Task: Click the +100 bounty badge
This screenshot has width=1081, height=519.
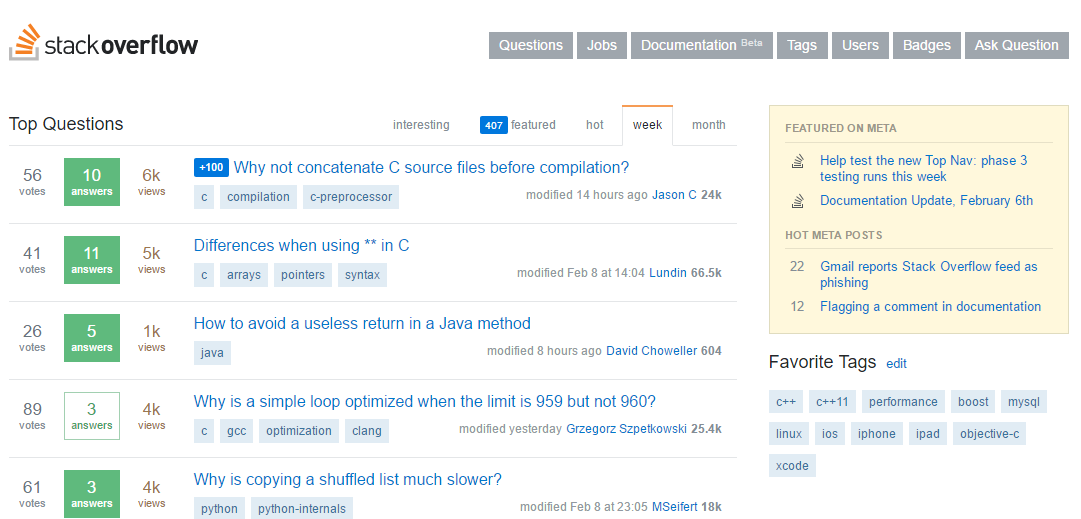Action: [211, 167]
